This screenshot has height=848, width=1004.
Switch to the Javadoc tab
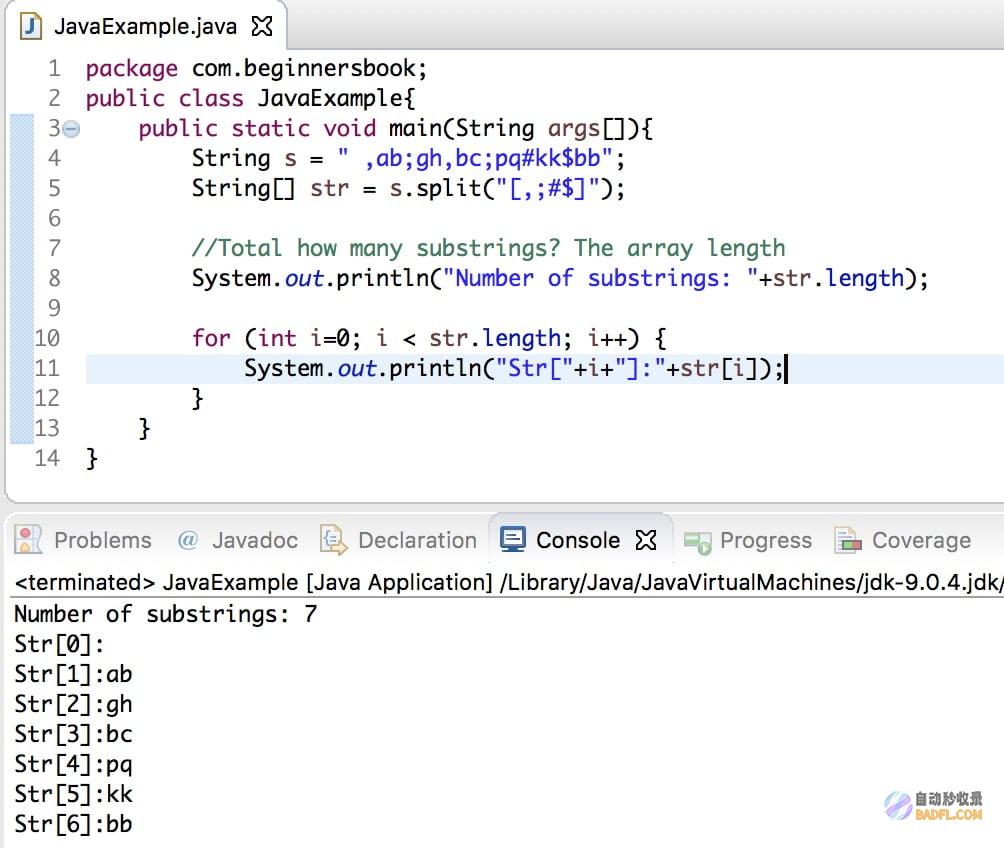coord(255,540)
